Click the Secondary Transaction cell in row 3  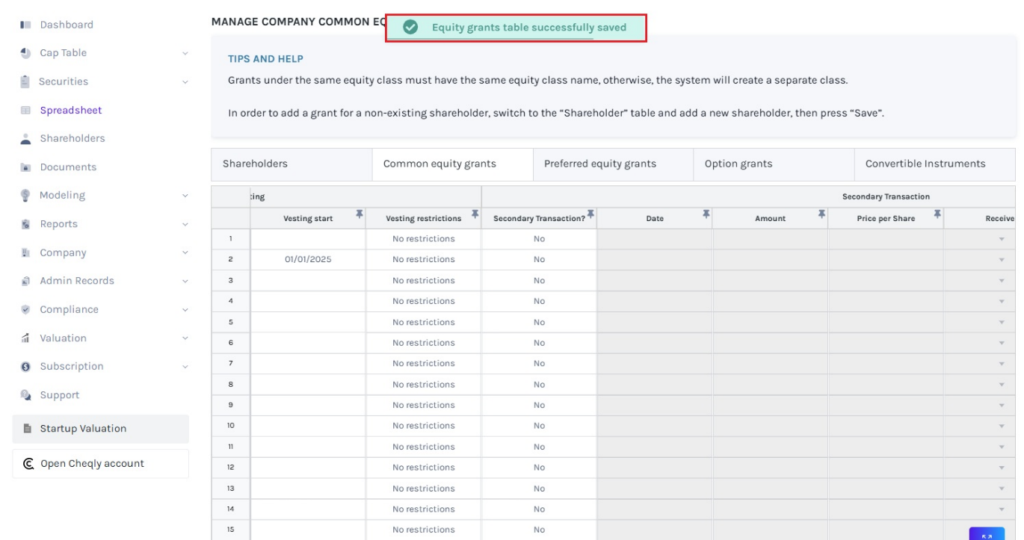pyautogui.click(x=539, y=281)
